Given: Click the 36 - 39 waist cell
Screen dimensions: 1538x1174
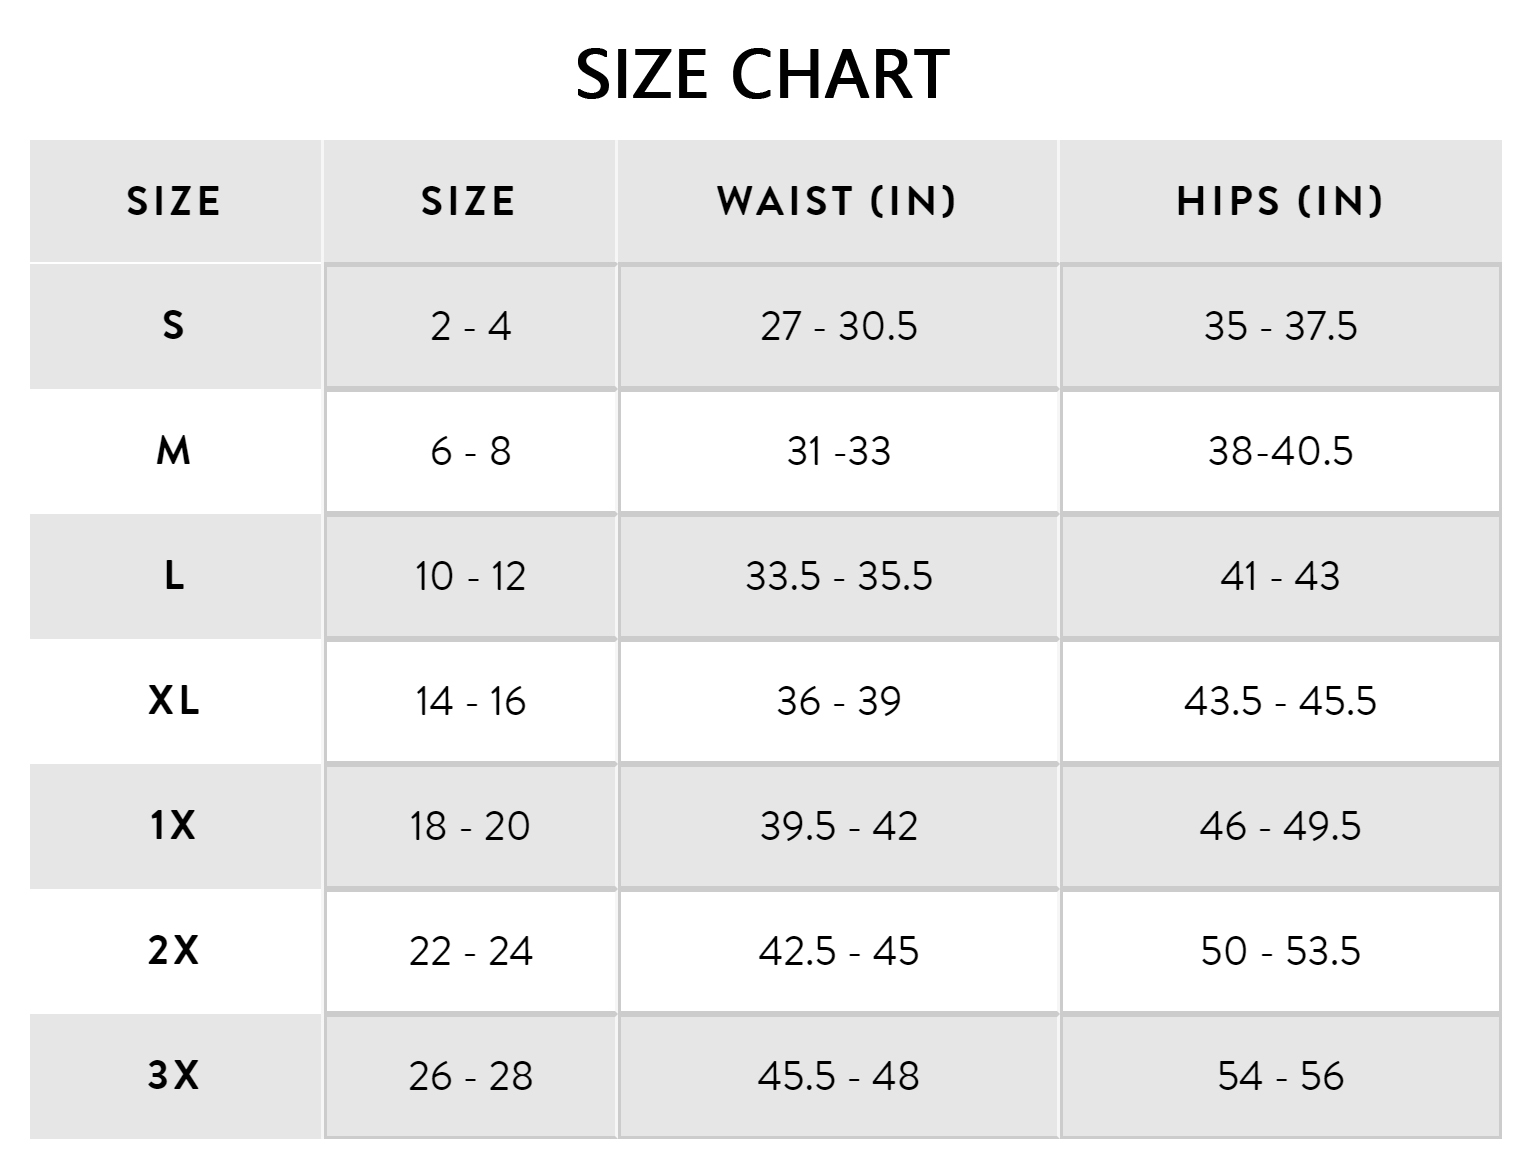Looking at the screenshot, I should click(x=838, y=701).
